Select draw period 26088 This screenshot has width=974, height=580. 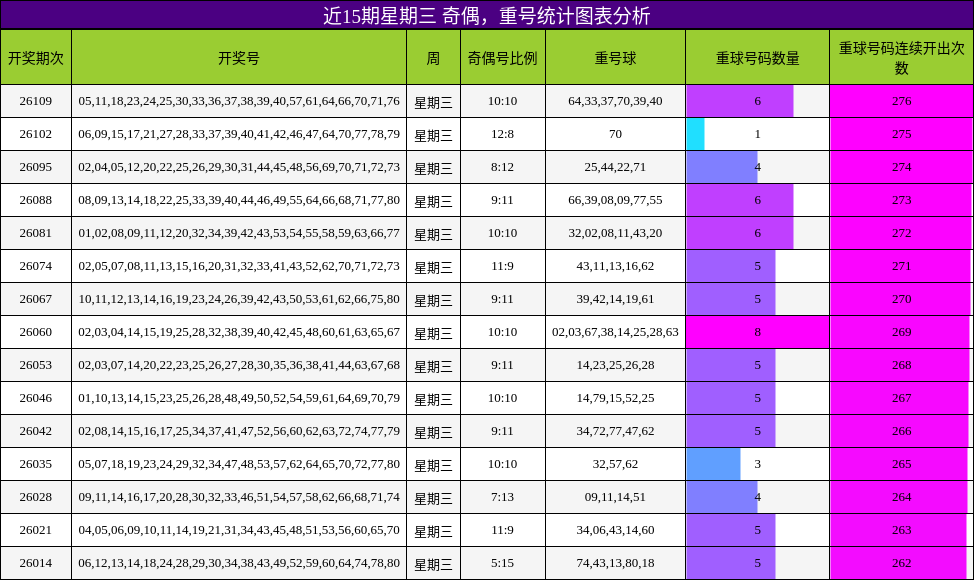[x=36, y=199]
